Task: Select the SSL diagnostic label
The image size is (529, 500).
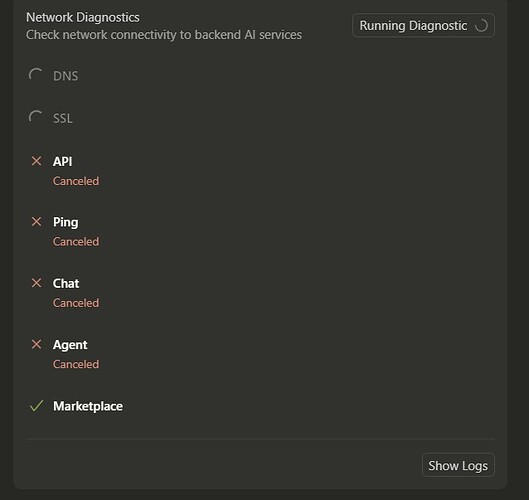Action: [x=63, y=118]
